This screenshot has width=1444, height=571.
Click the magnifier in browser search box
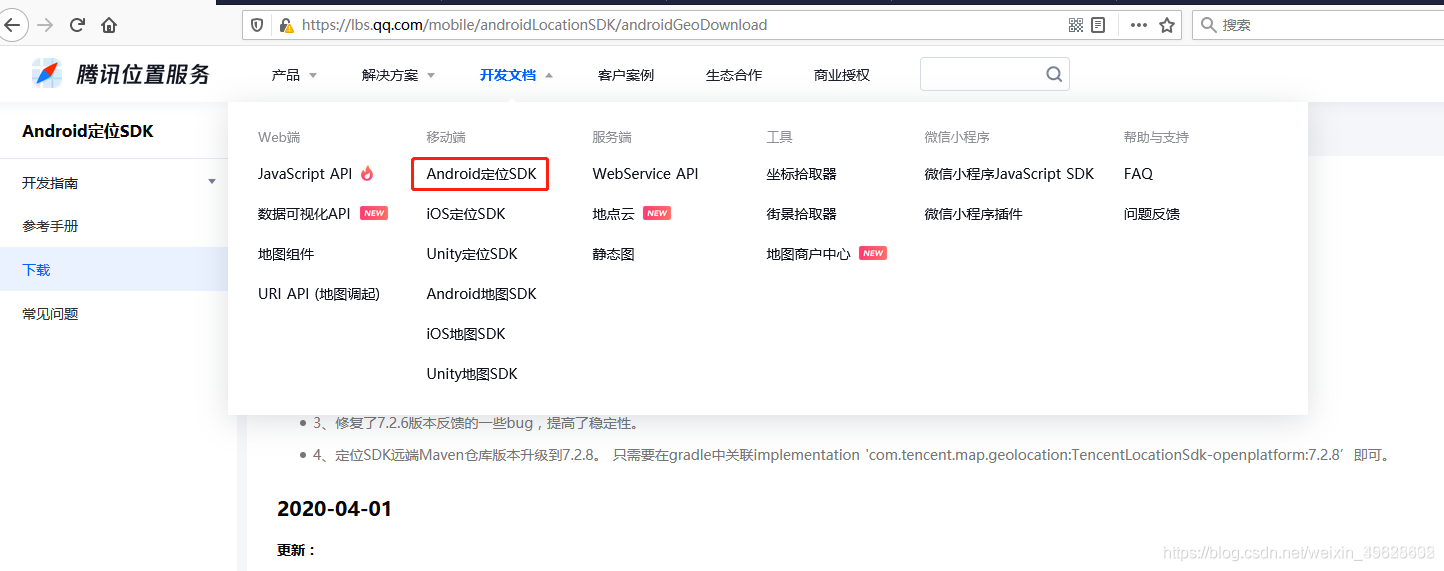tap(1209, 25)
